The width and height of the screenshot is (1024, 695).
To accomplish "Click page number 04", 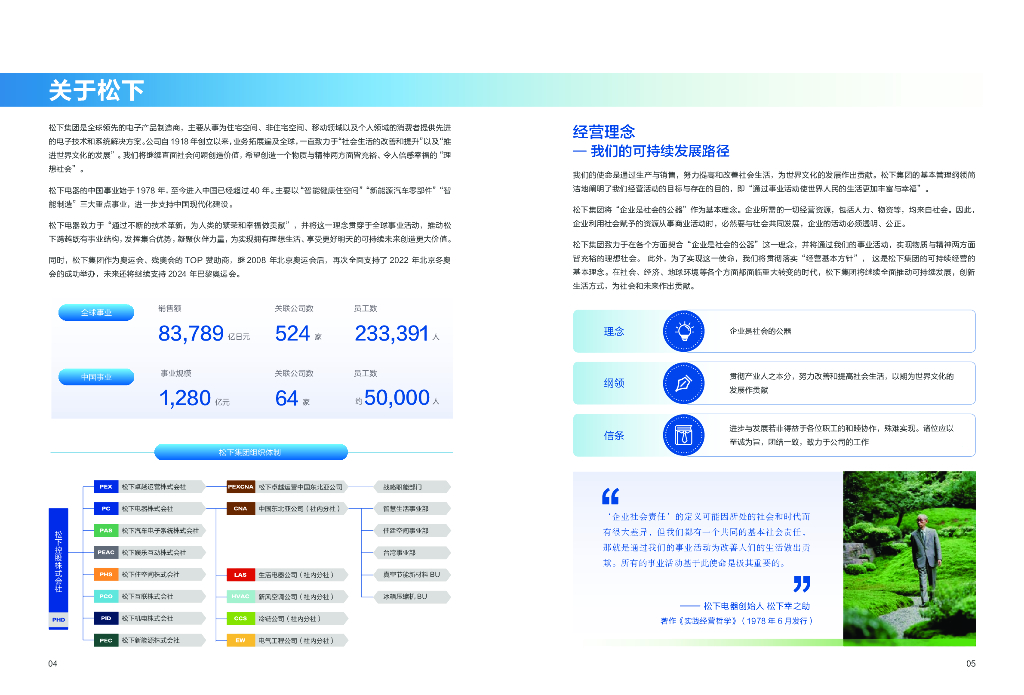I will pos(53,664).
